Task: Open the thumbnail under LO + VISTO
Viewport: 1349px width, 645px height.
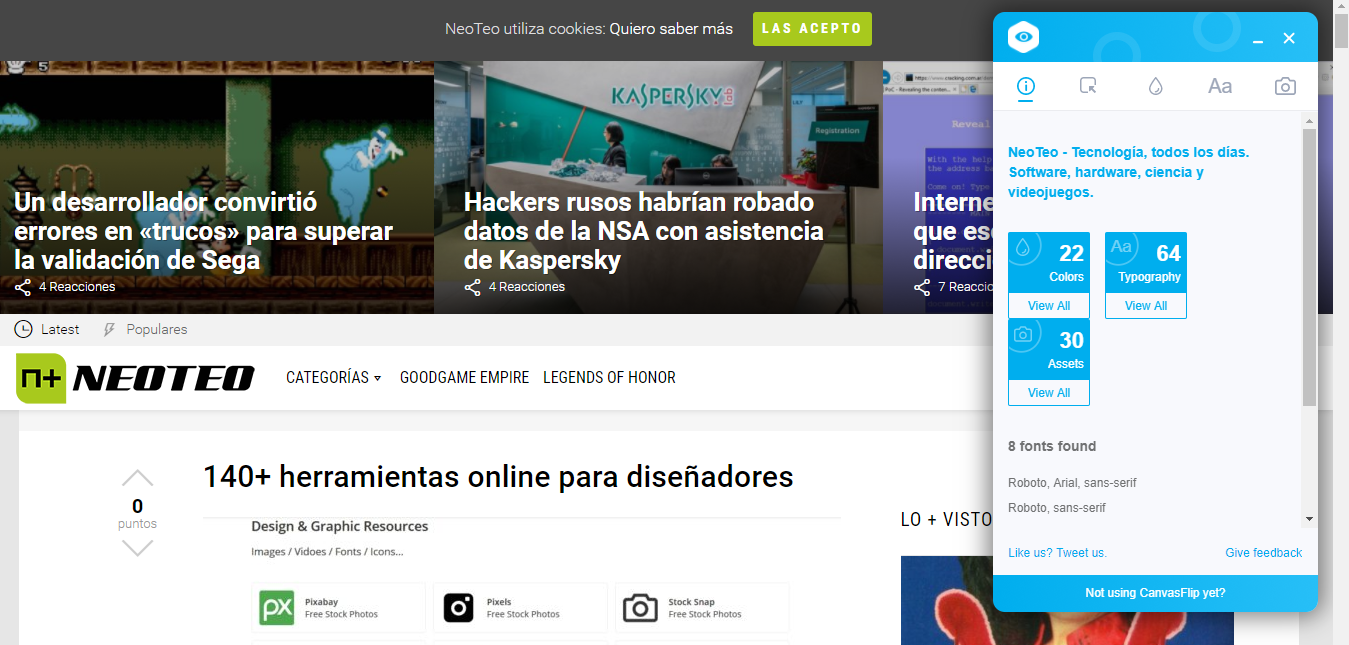Action: [1067, 600]
